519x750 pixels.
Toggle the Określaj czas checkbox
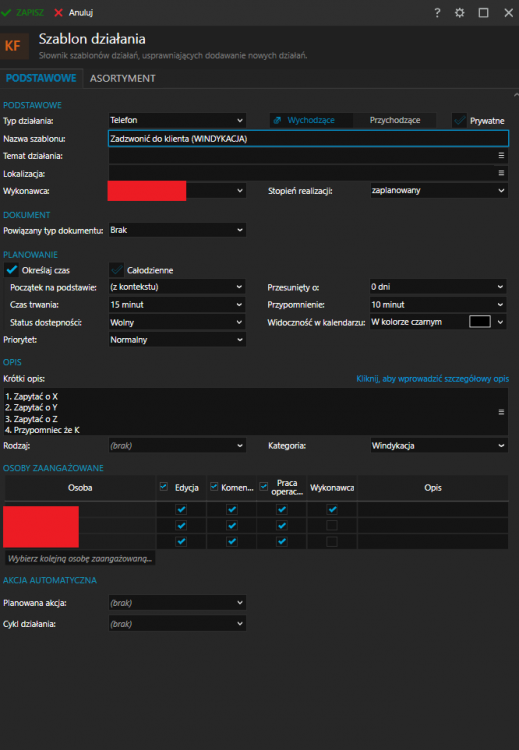coord(11,270)
